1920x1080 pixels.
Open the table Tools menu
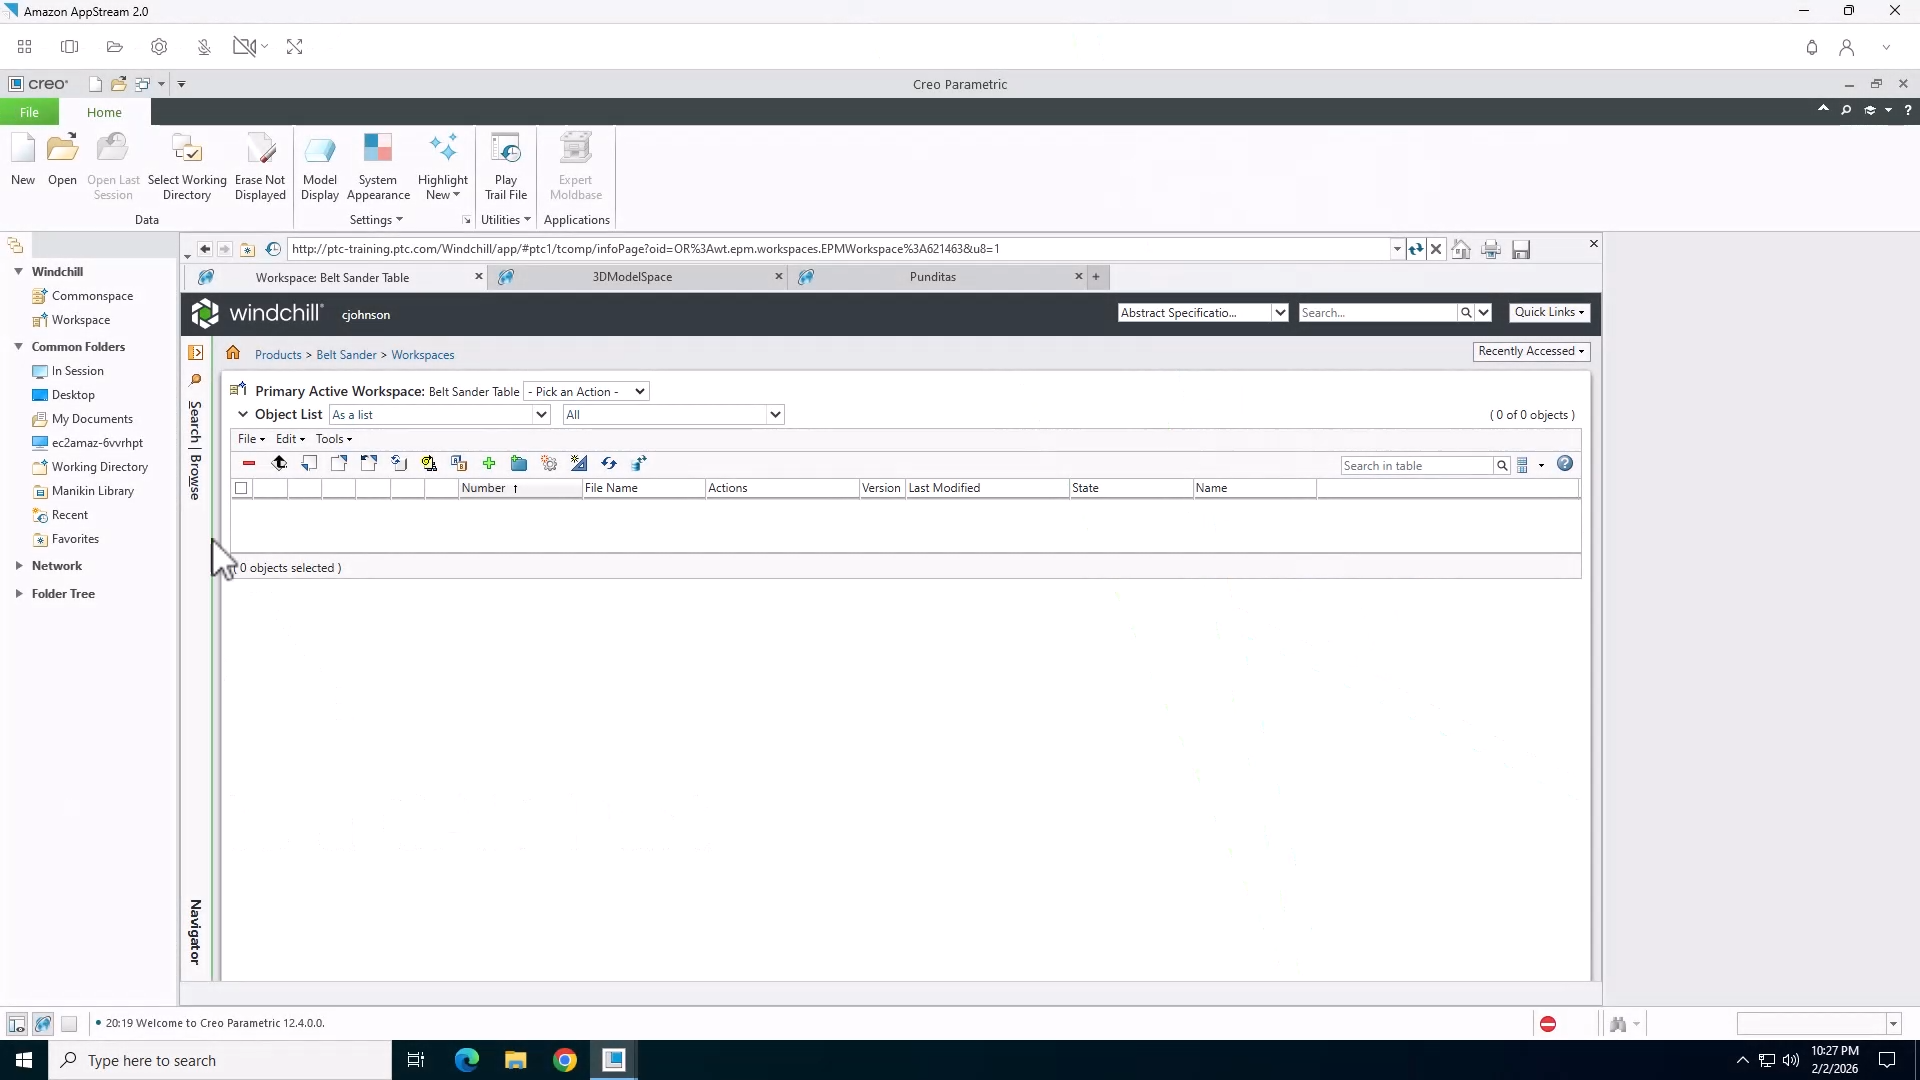click(334, 439)
